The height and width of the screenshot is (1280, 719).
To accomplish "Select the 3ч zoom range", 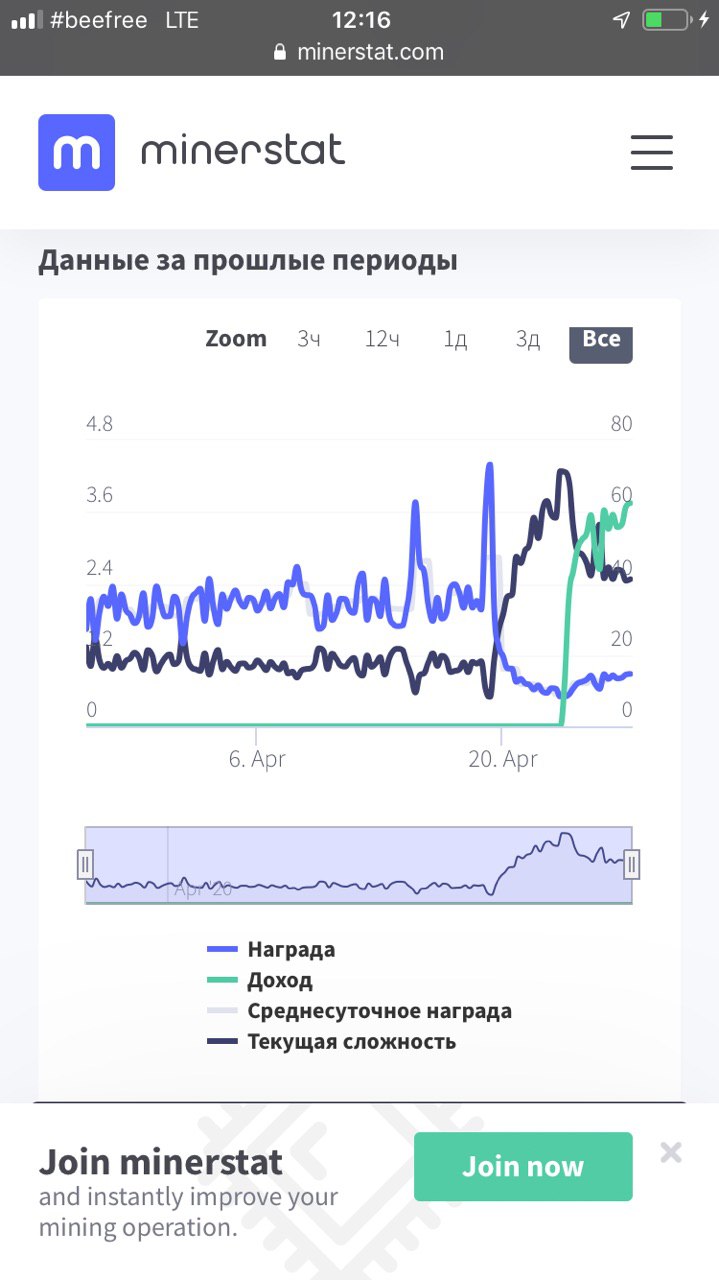I will coord(309,339).
